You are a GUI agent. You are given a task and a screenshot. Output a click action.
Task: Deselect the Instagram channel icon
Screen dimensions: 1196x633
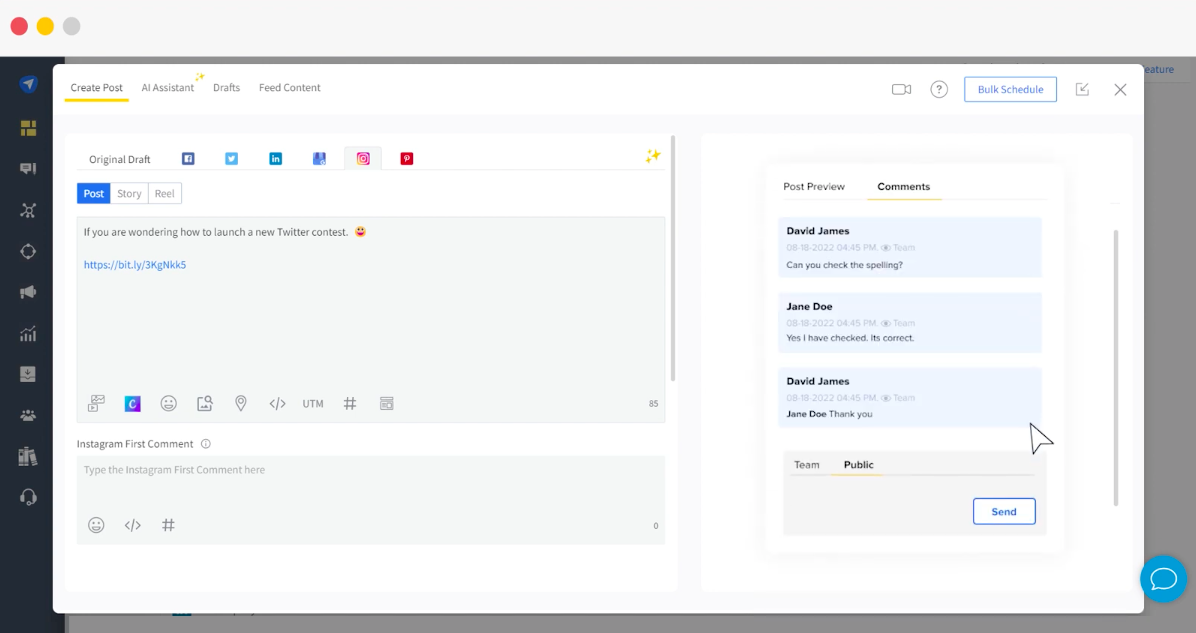(362, 158)
